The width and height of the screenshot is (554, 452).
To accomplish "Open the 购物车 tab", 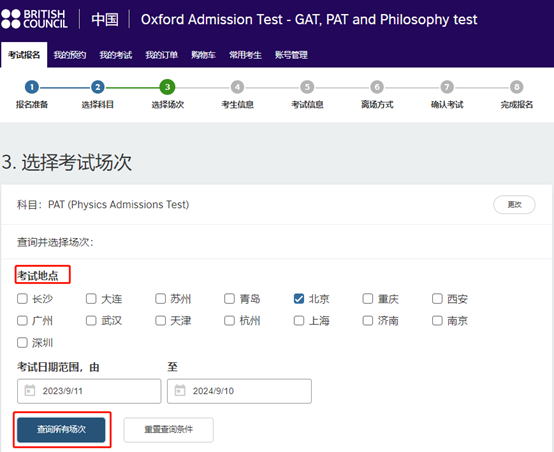I will tap(203, 55).
